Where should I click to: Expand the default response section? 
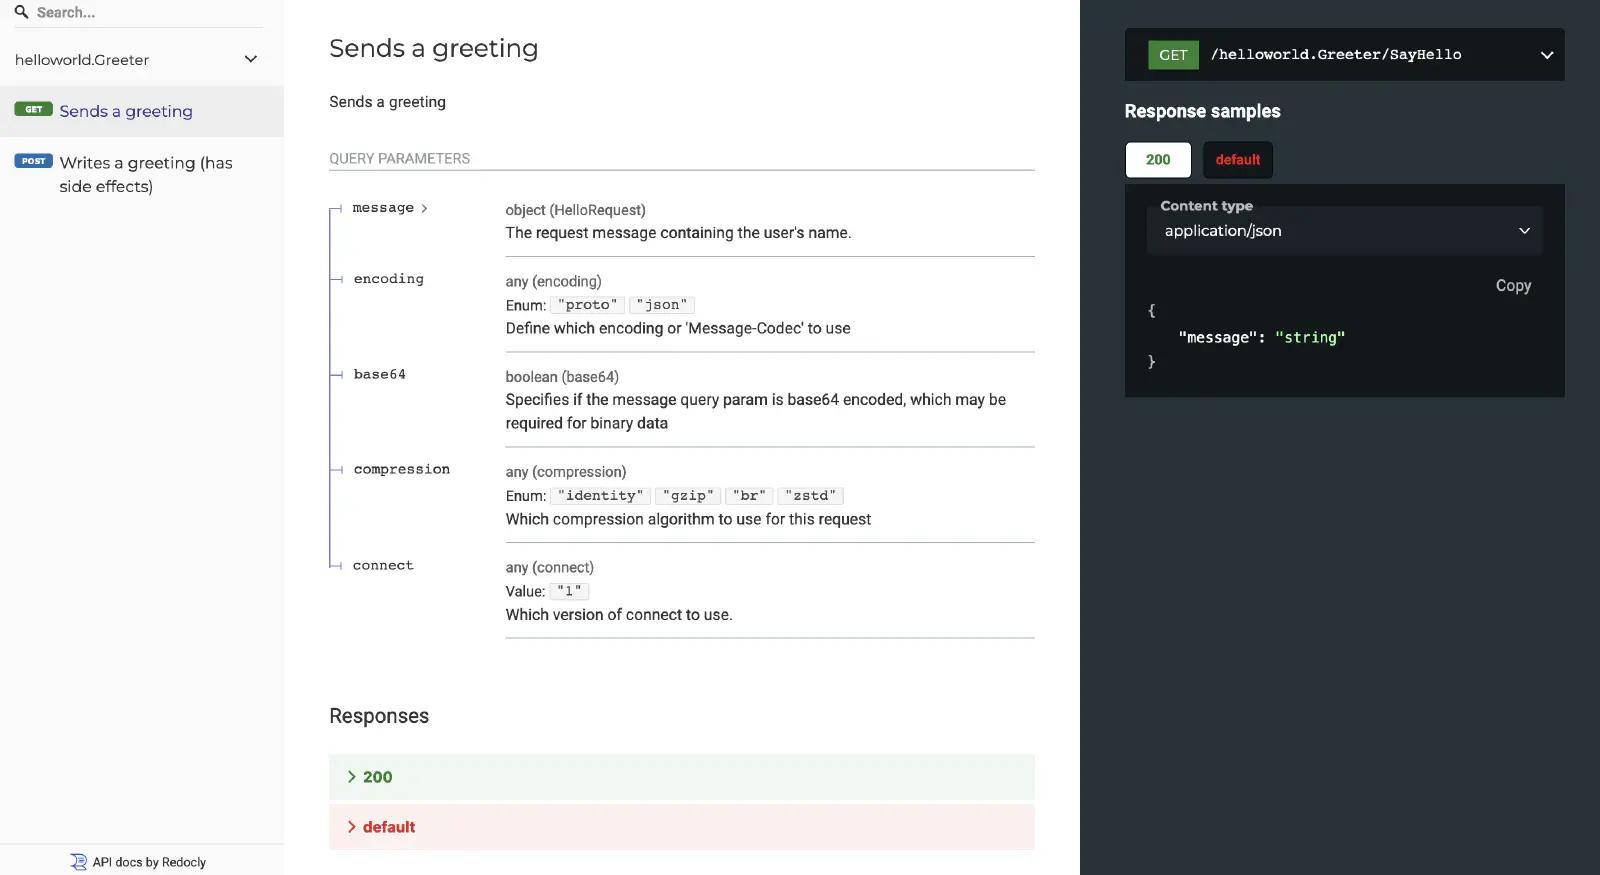pyautogui.click(x=682, y=827)
